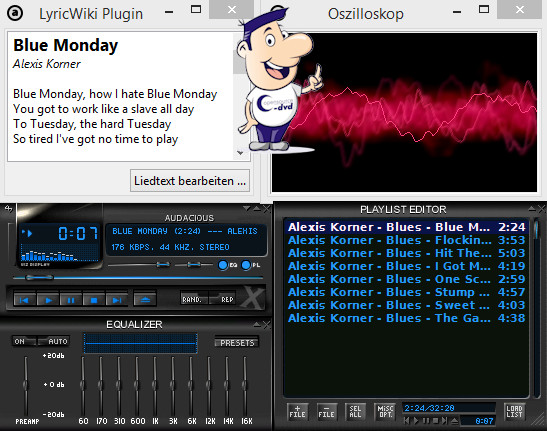
Task: Open the playlist +FILE add menu
Action: point(298,412)
